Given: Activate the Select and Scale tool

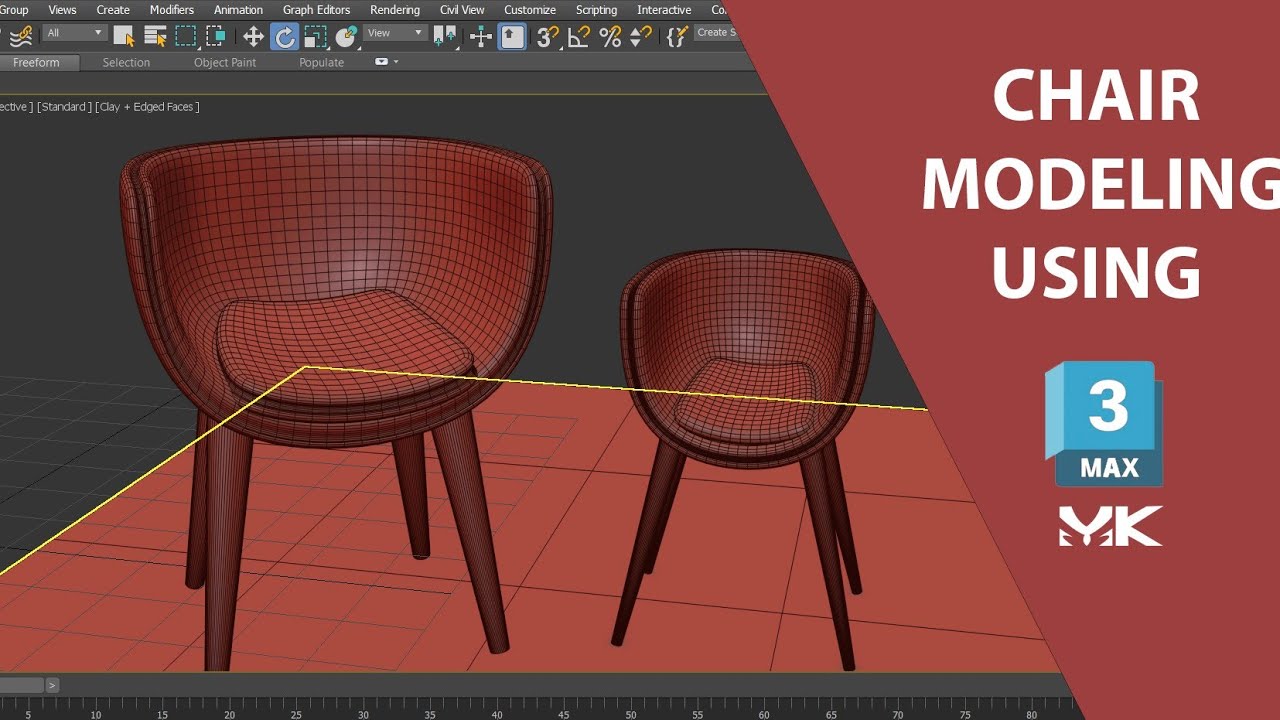Looking at the screenshot, I should tap(315, 37).
